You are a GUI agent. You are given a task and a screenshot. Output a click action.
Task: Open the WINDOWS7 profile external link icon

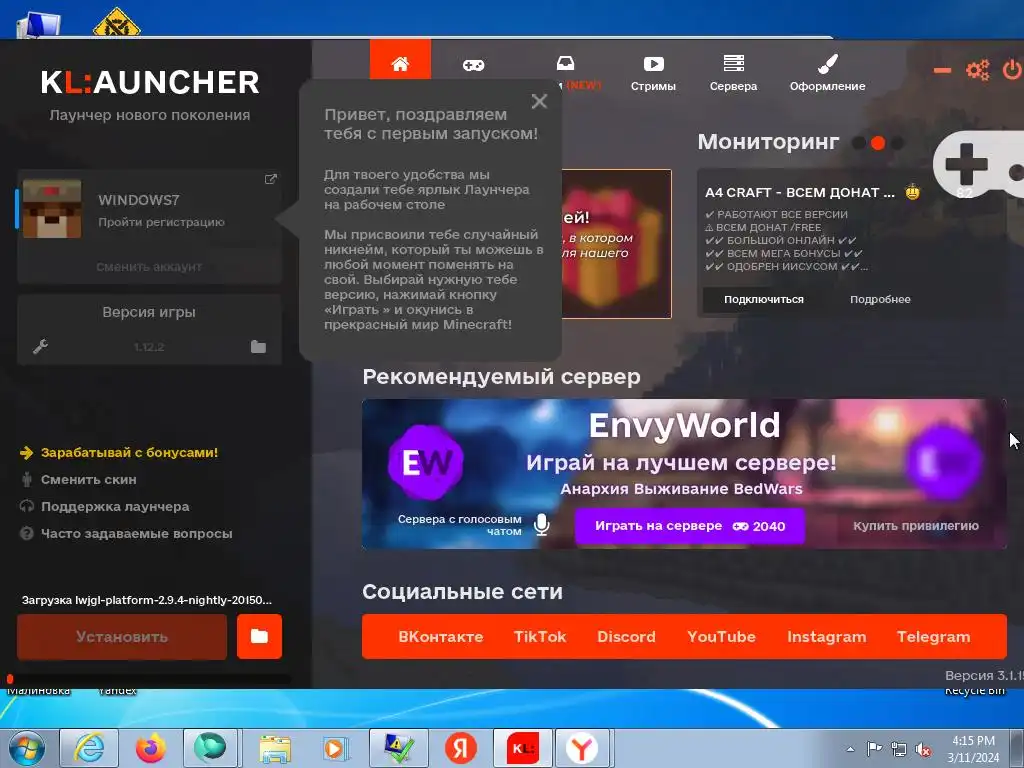coord(270,179)
